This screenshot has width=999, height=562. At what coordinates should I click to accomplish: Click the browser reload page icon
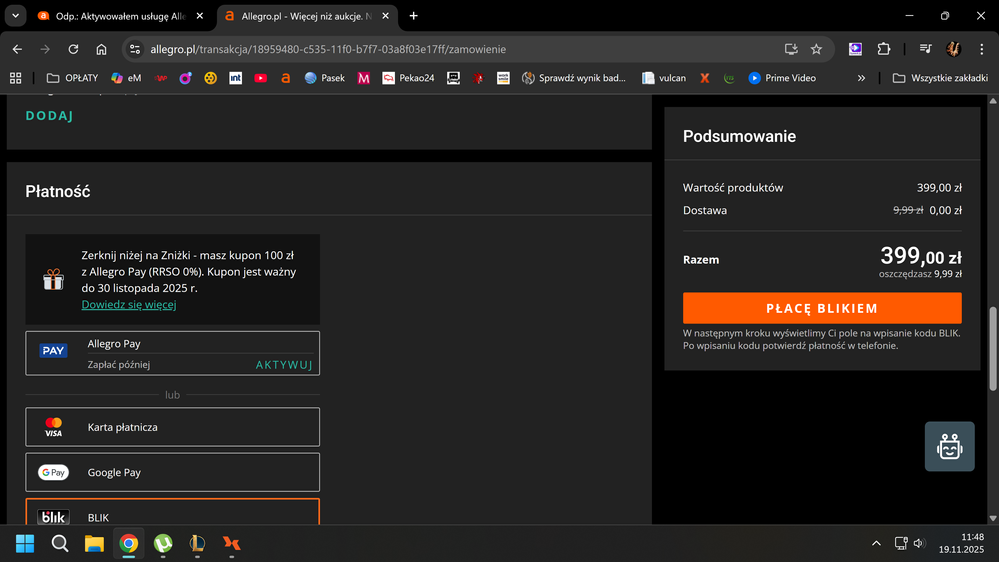[73, 49]
